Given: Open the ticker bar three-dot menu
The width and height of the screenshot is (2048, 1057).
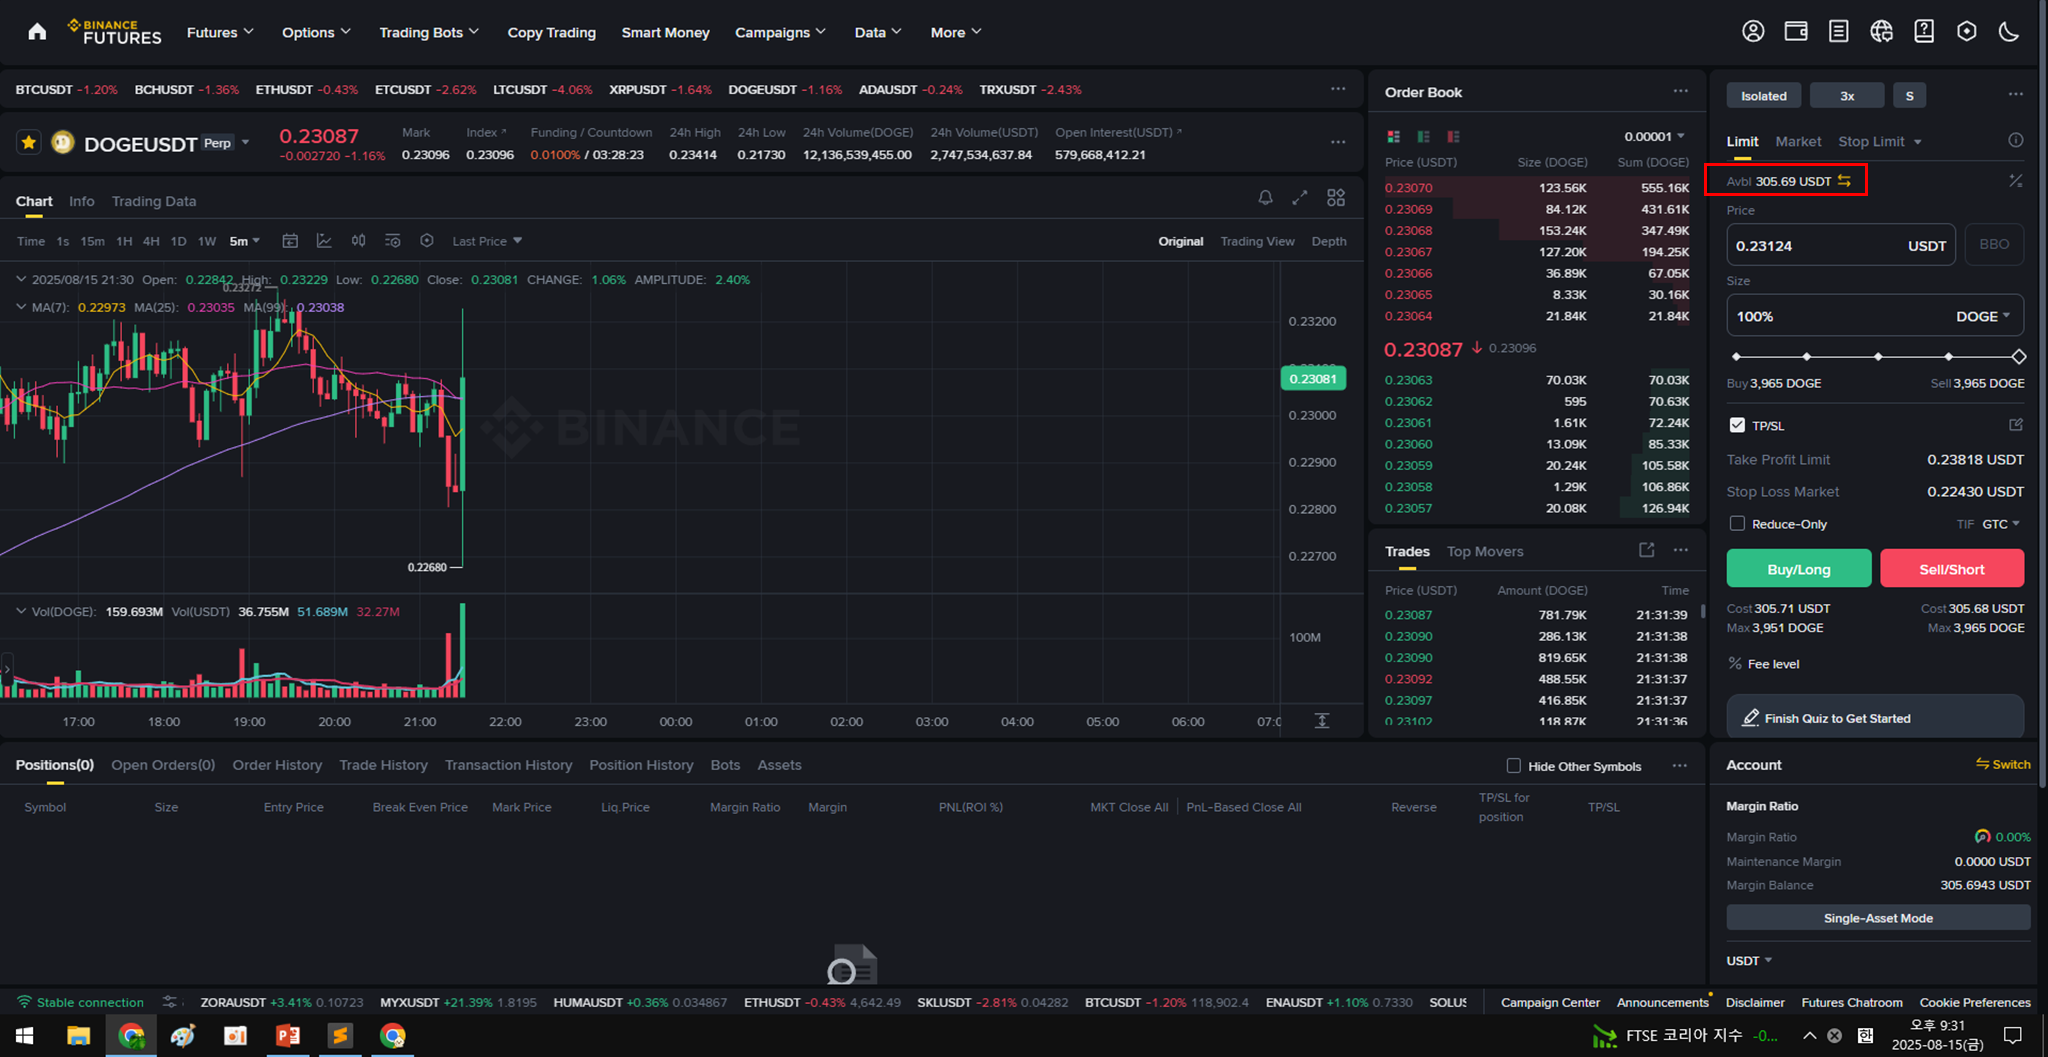Looking at the screenshot, I should 1338,89.
